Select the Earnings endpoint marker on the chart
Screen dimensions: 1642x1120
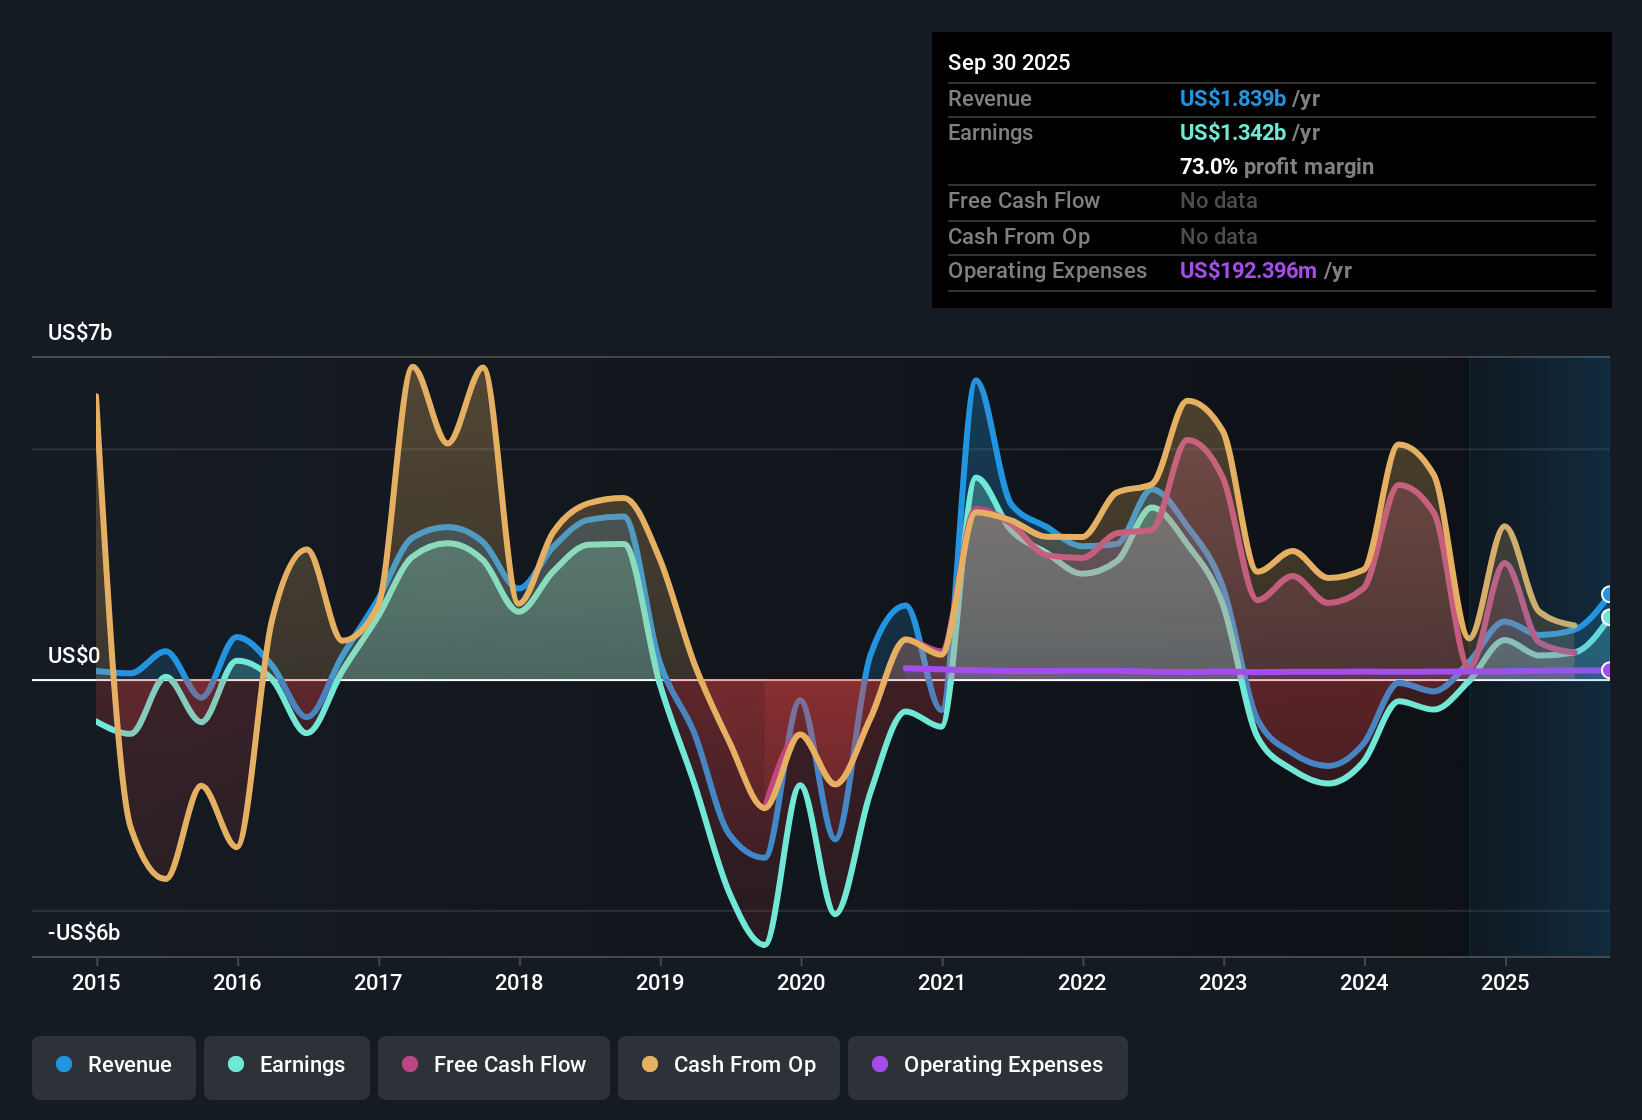pyautogui.click(x=1607, y=618)
